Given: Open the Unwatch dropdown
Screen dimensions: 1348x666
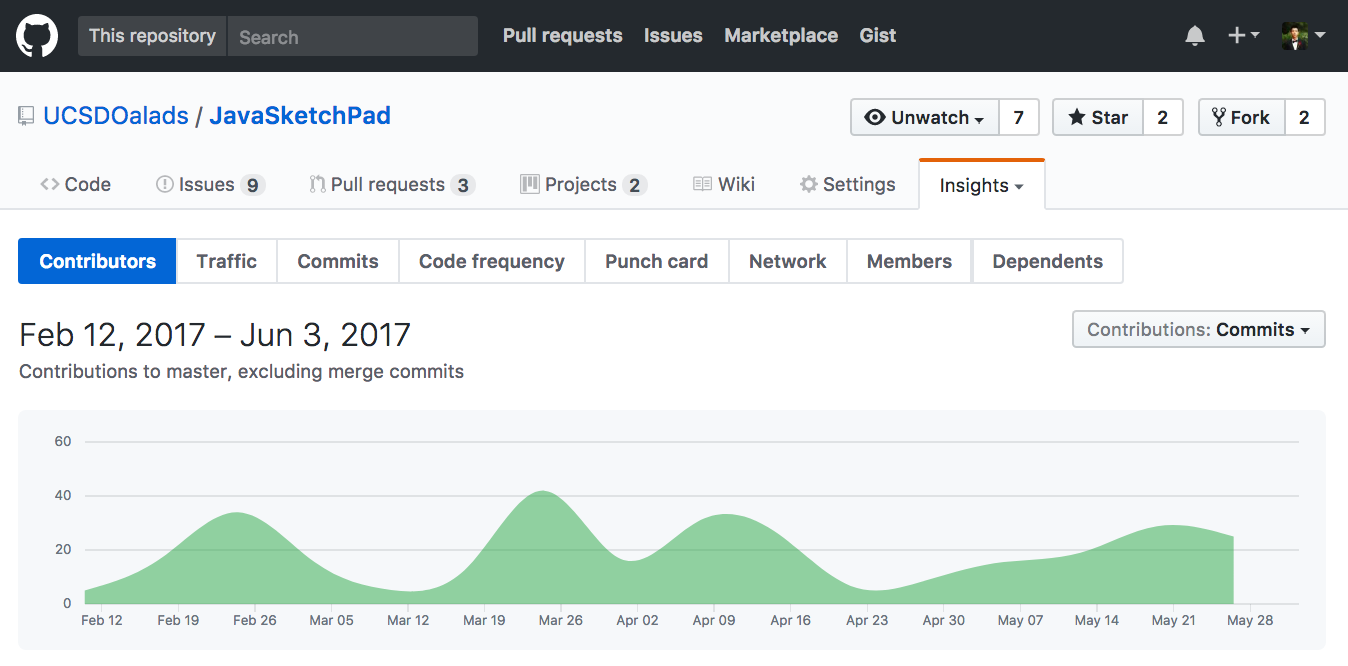Looking at the screenshot, I should [x=925, y=117].
